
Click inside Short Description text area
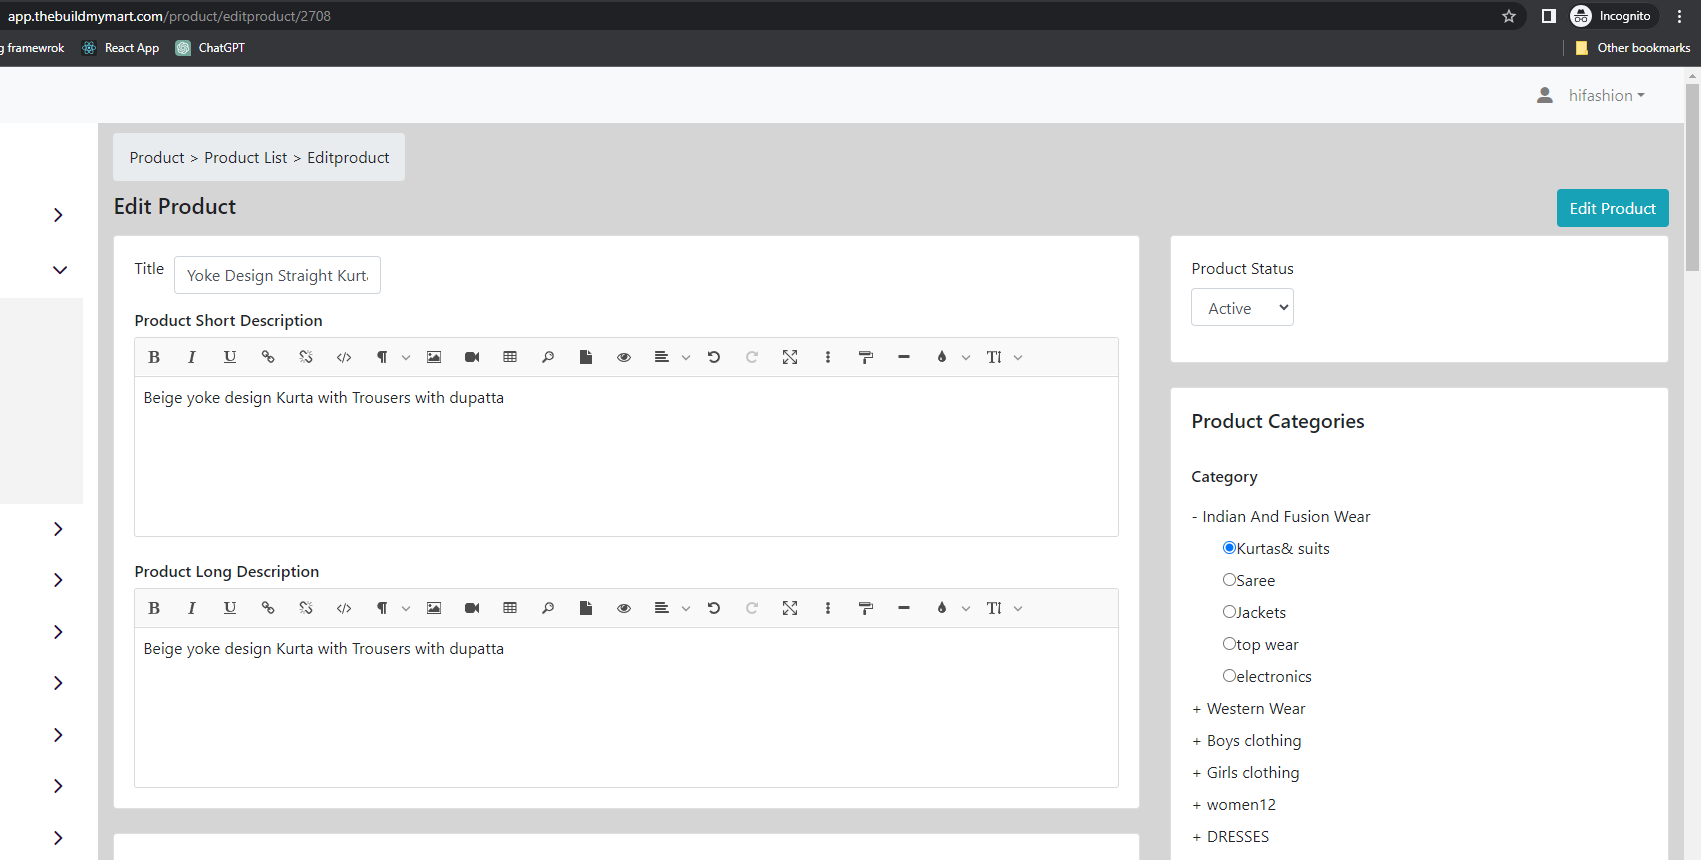click(x=626, y=456)
